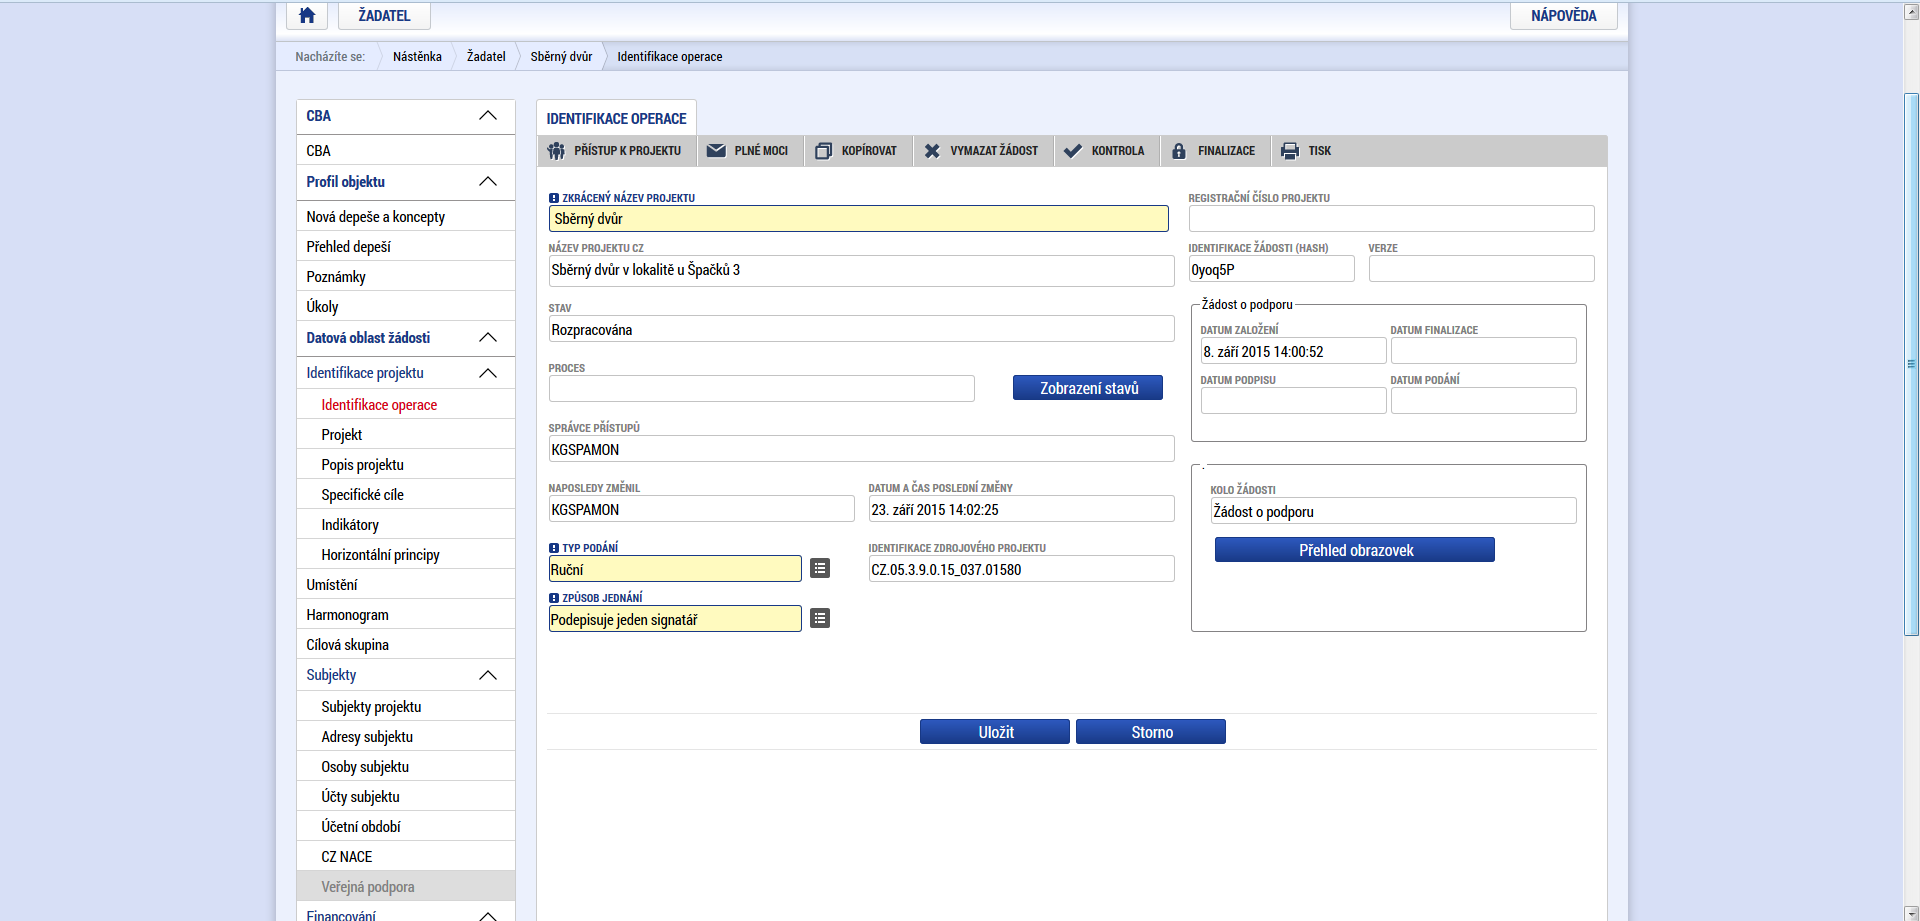Open Adresy subjektu in sidebar

[406, 737]
